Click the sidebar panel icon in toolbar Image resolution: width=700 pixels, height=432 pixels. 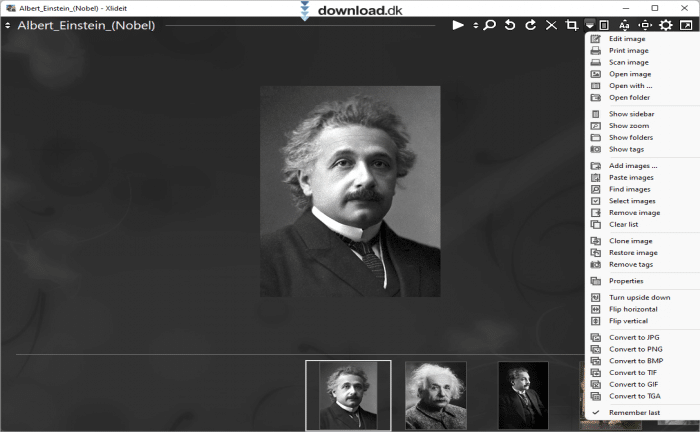604,25
